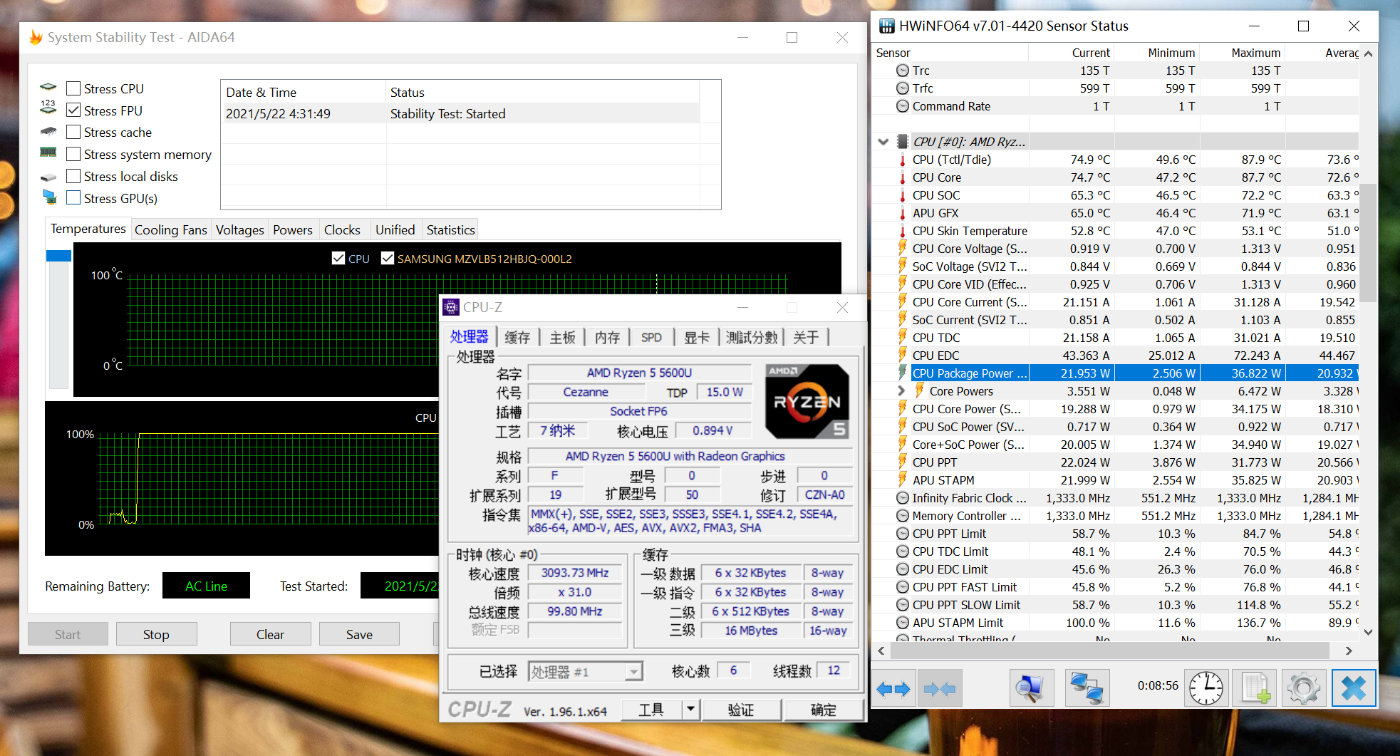Click the 验证 button in CPU-Z
The width and height of the screenshot is (1400, 756).
point(741,710)
